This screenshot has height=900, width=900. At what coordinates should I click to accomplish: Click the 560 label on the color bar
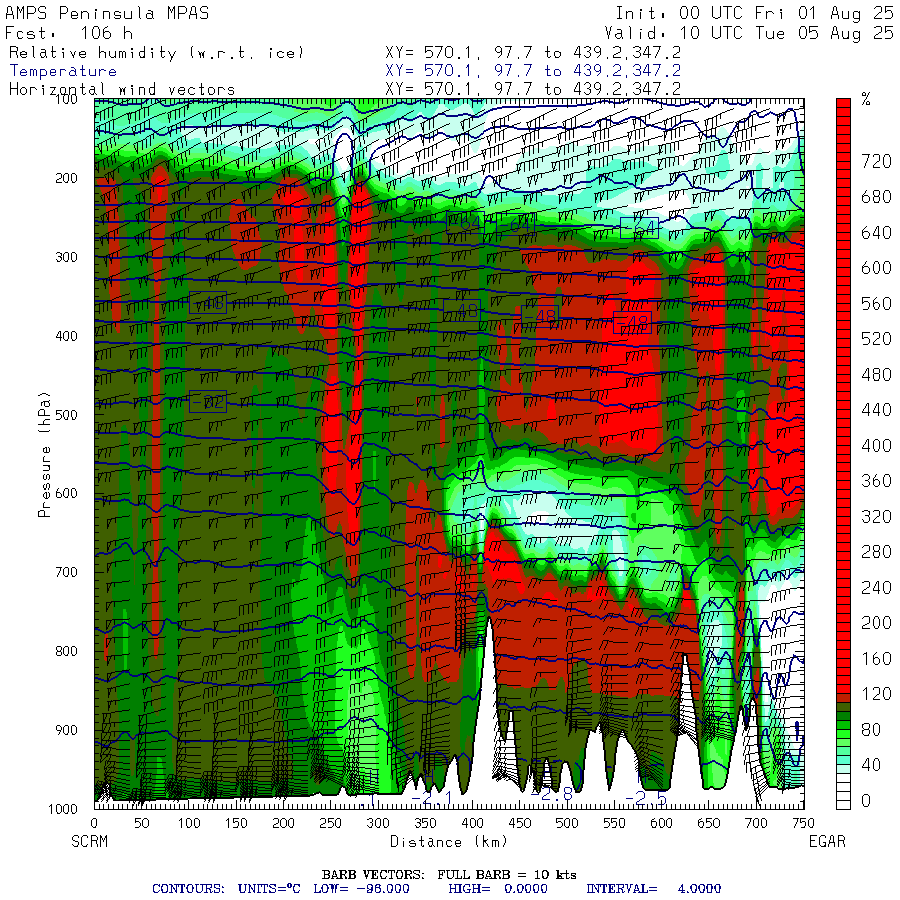click(x=876, y=304)
